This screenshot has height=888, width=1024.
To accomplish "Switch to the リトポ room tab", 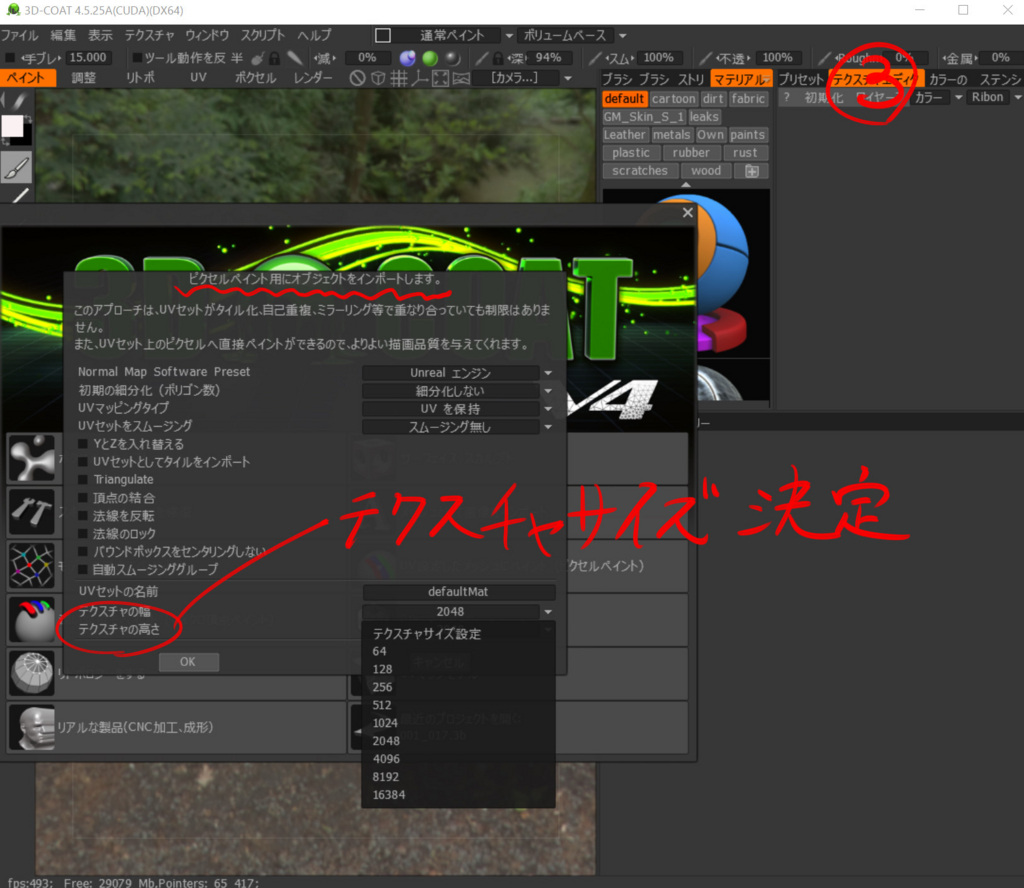I will pos(140,78).
